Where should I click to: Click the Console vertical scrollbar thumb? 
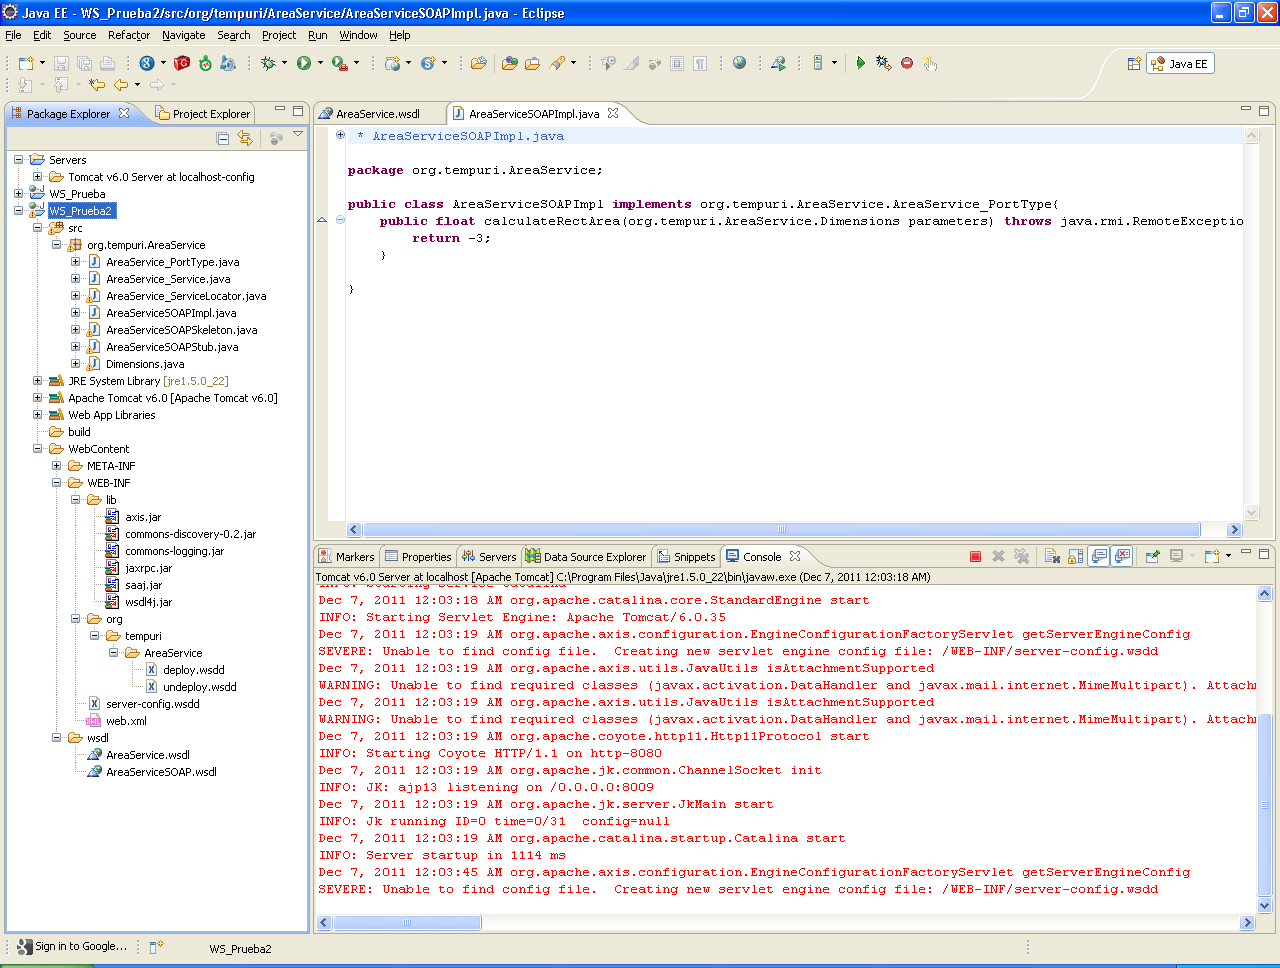(x=1264, y=805)
